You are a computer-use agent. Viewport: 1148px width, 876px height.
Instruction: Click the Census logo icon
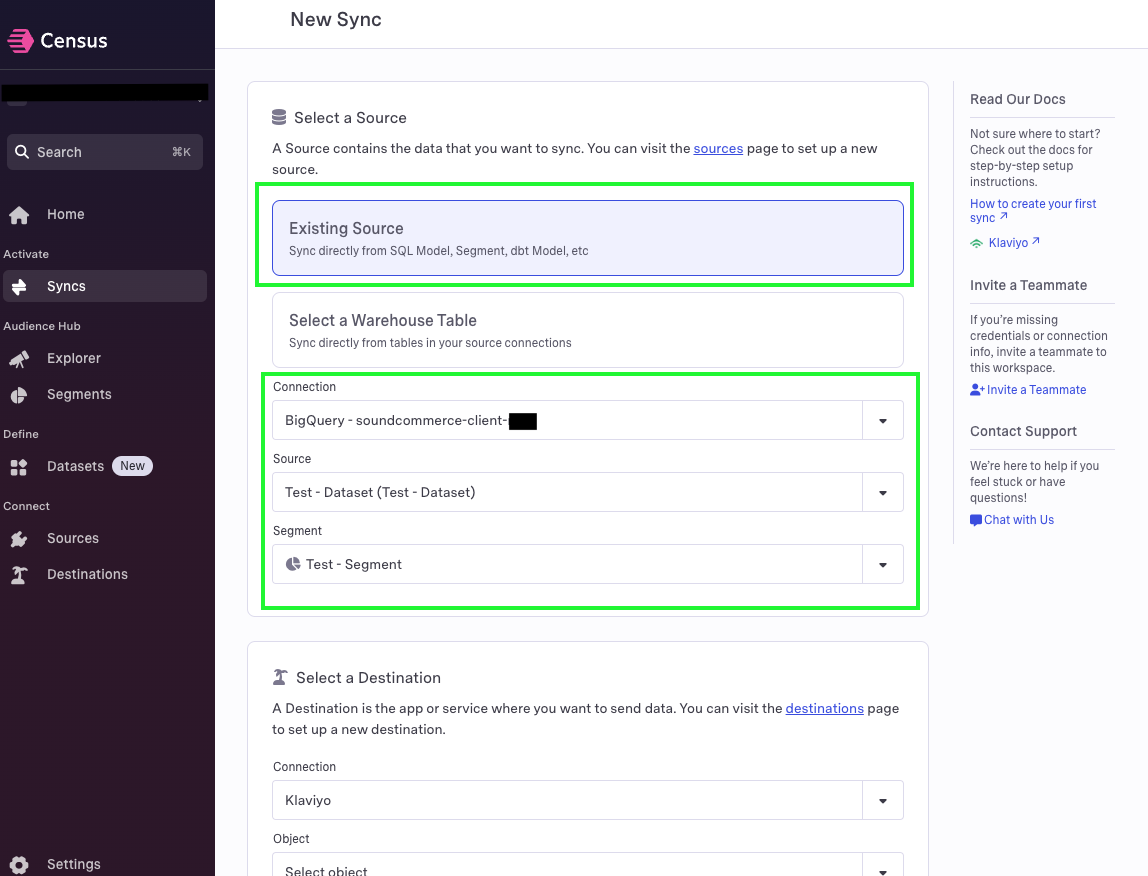pos(20,40)
